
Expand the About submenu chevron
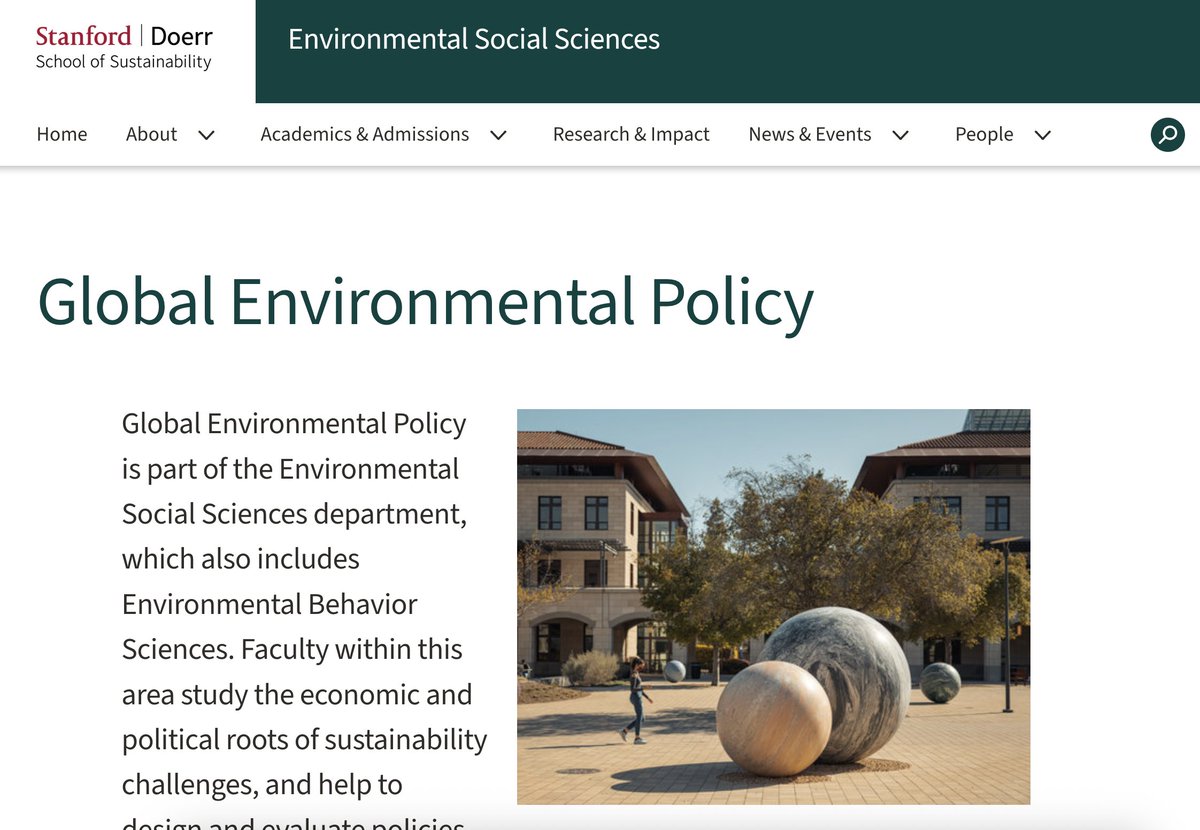point(207,135)
